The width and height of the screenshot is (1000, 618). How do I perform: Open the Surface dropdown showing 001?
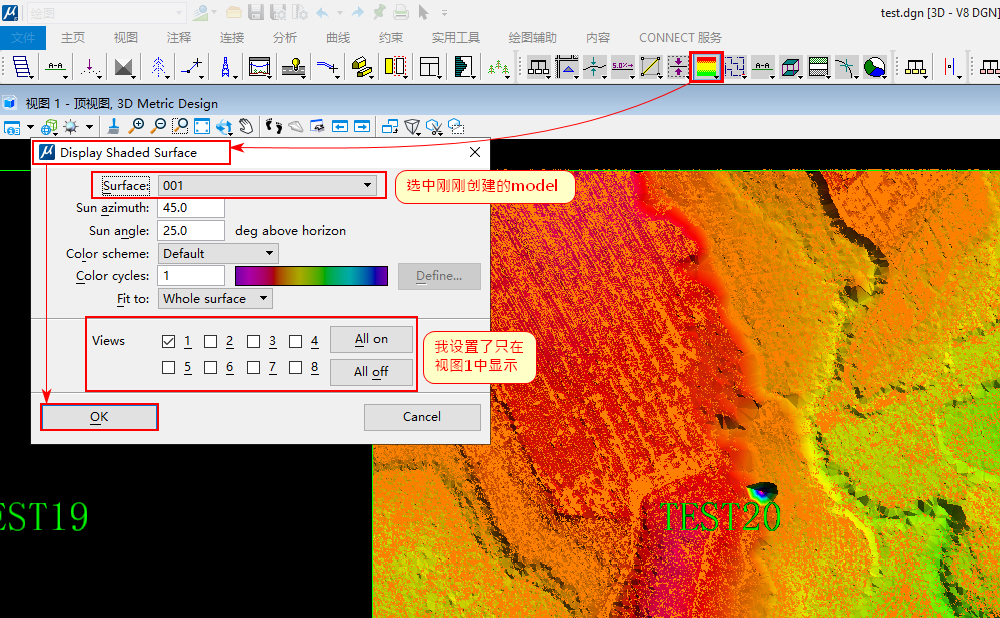click(267, 185)
